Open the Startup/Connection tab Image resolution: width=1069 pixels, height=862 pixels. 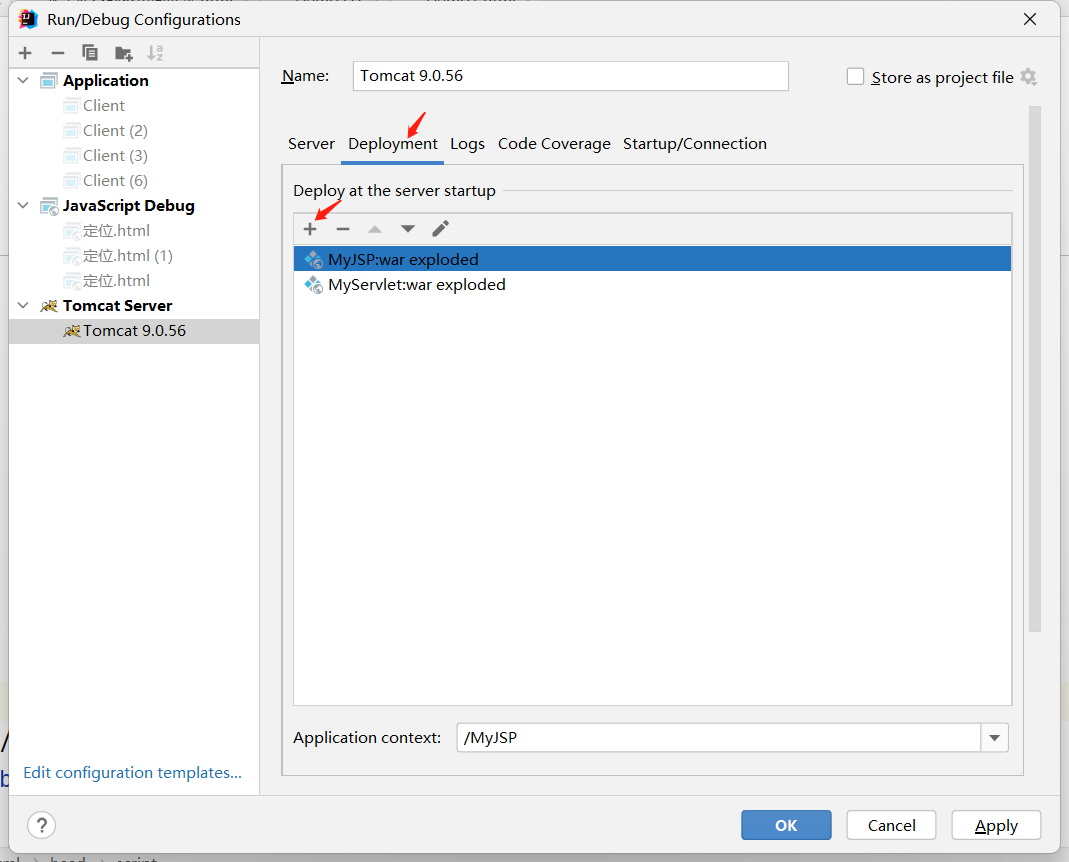(695, 144)
